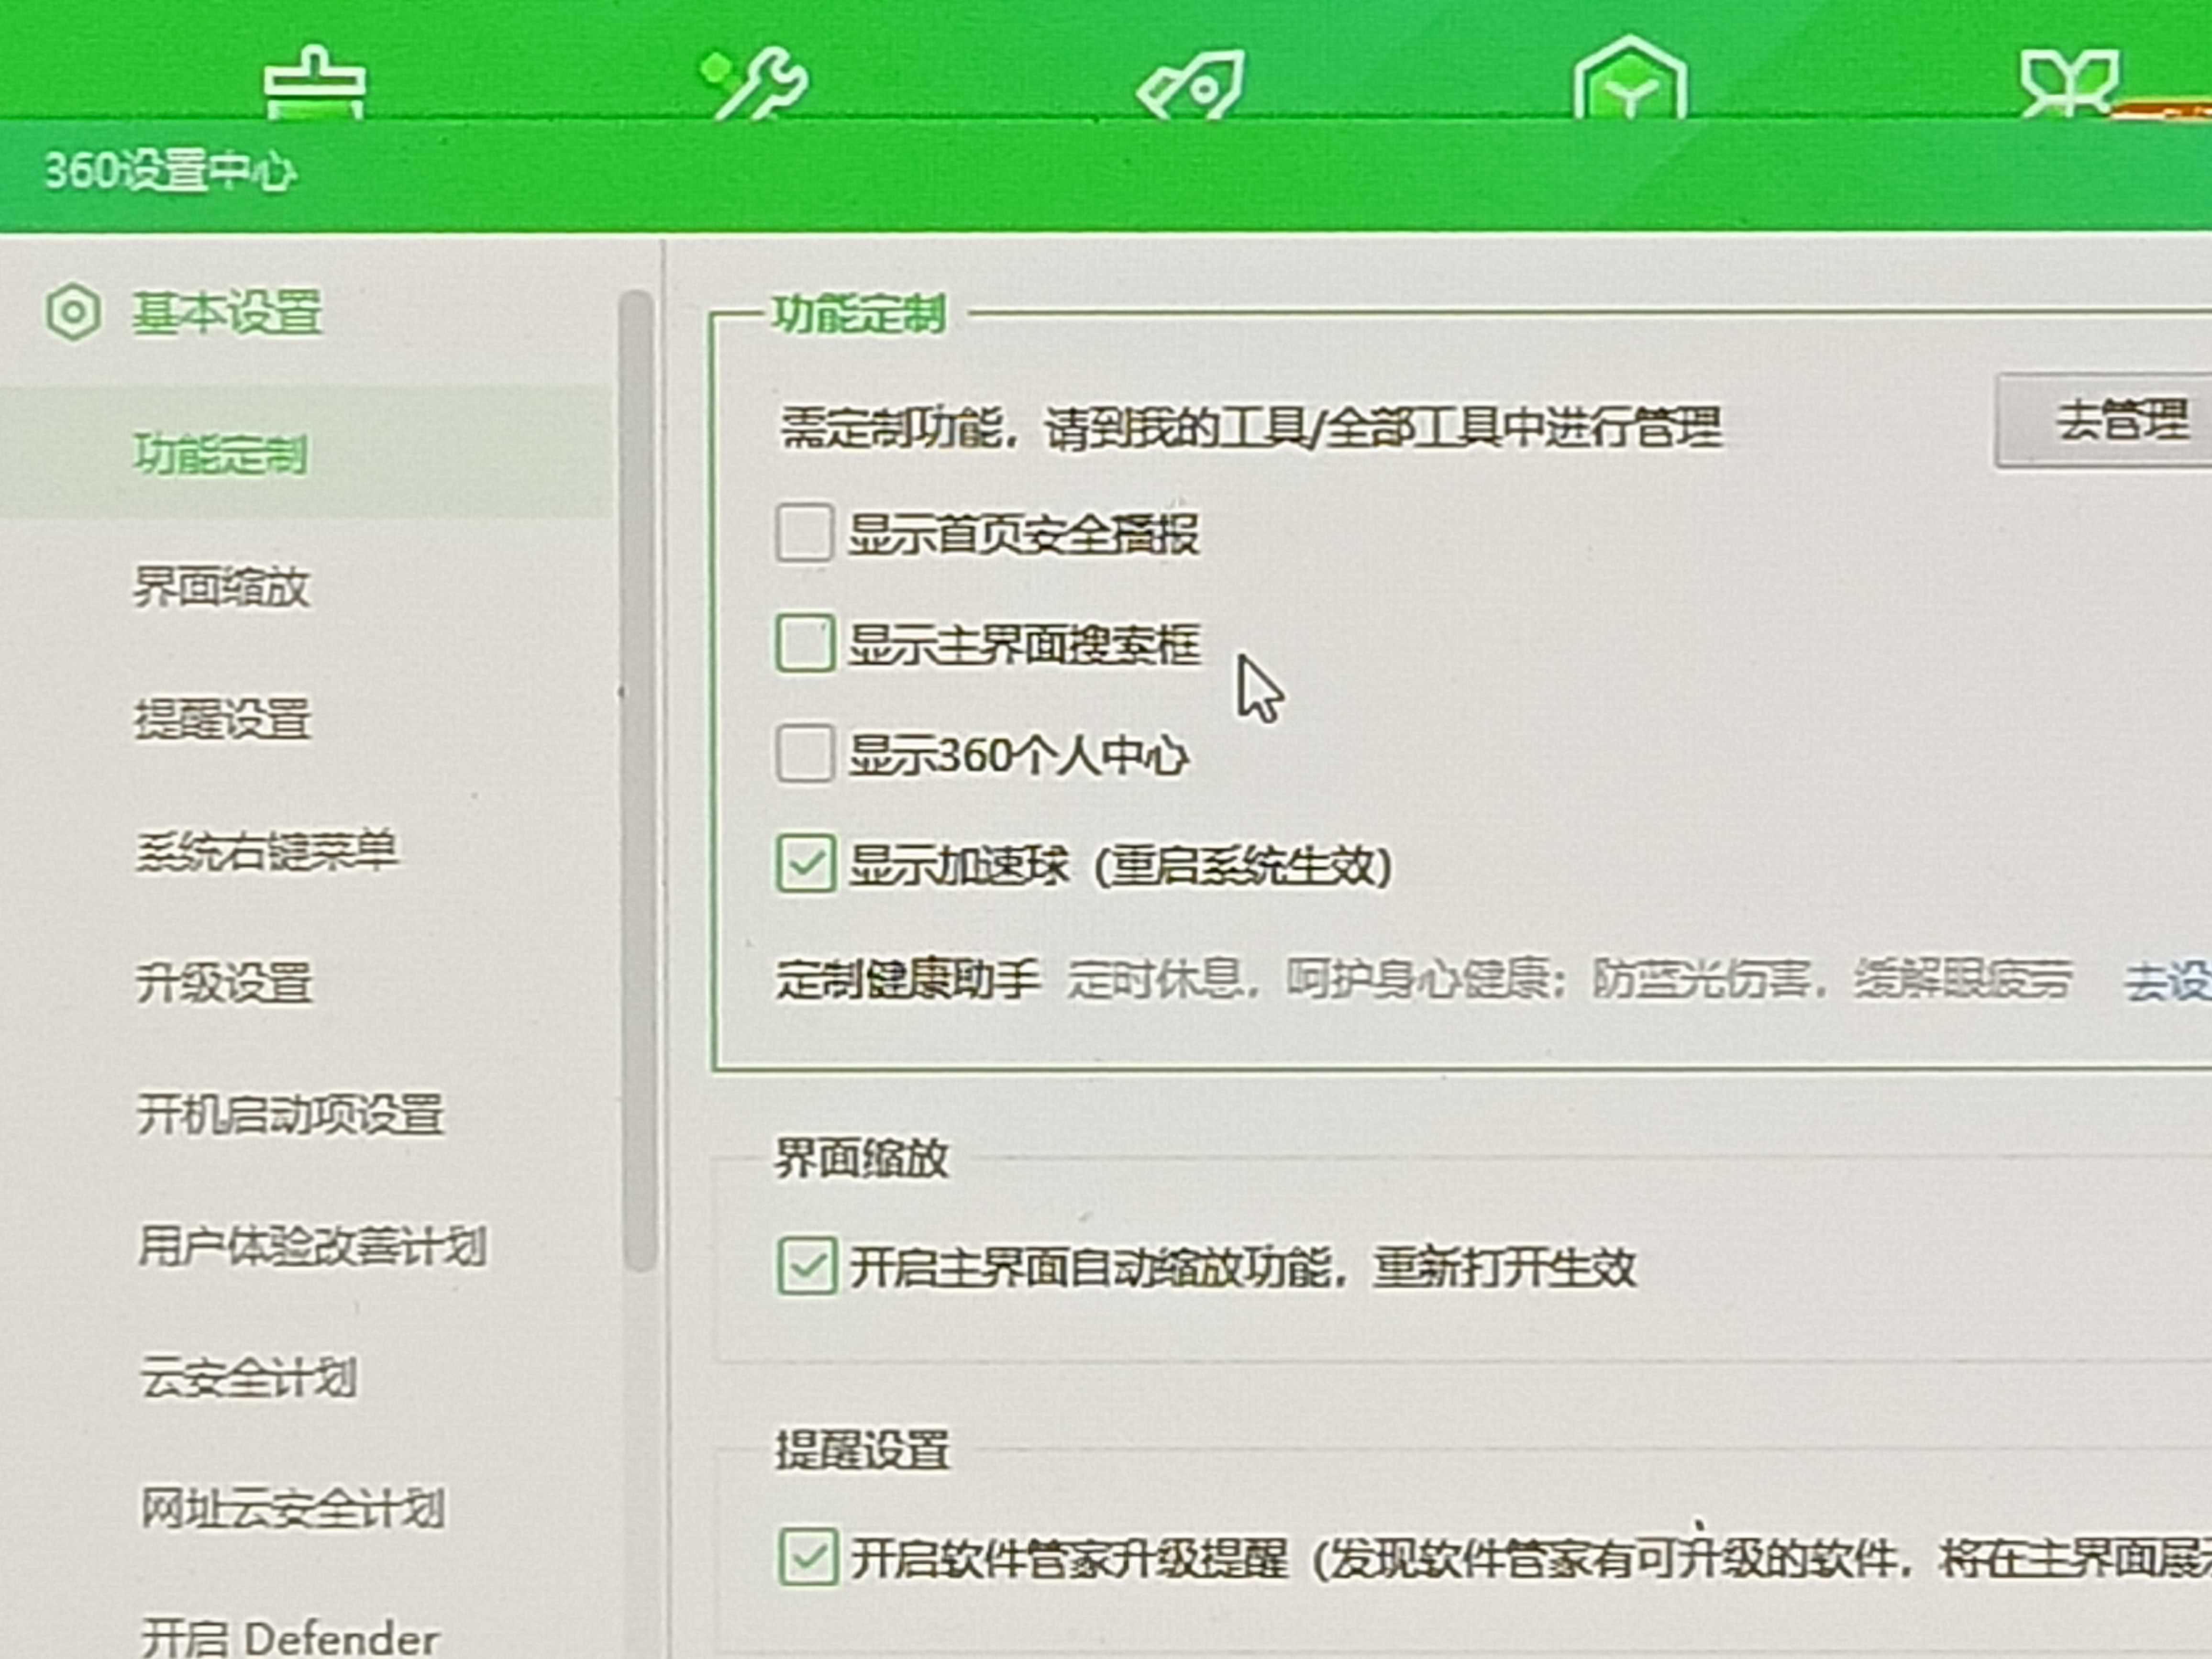Click the butterfly-shaped icon at top right
This screenshot has height=1659, width=2212.
point(2070,83)
